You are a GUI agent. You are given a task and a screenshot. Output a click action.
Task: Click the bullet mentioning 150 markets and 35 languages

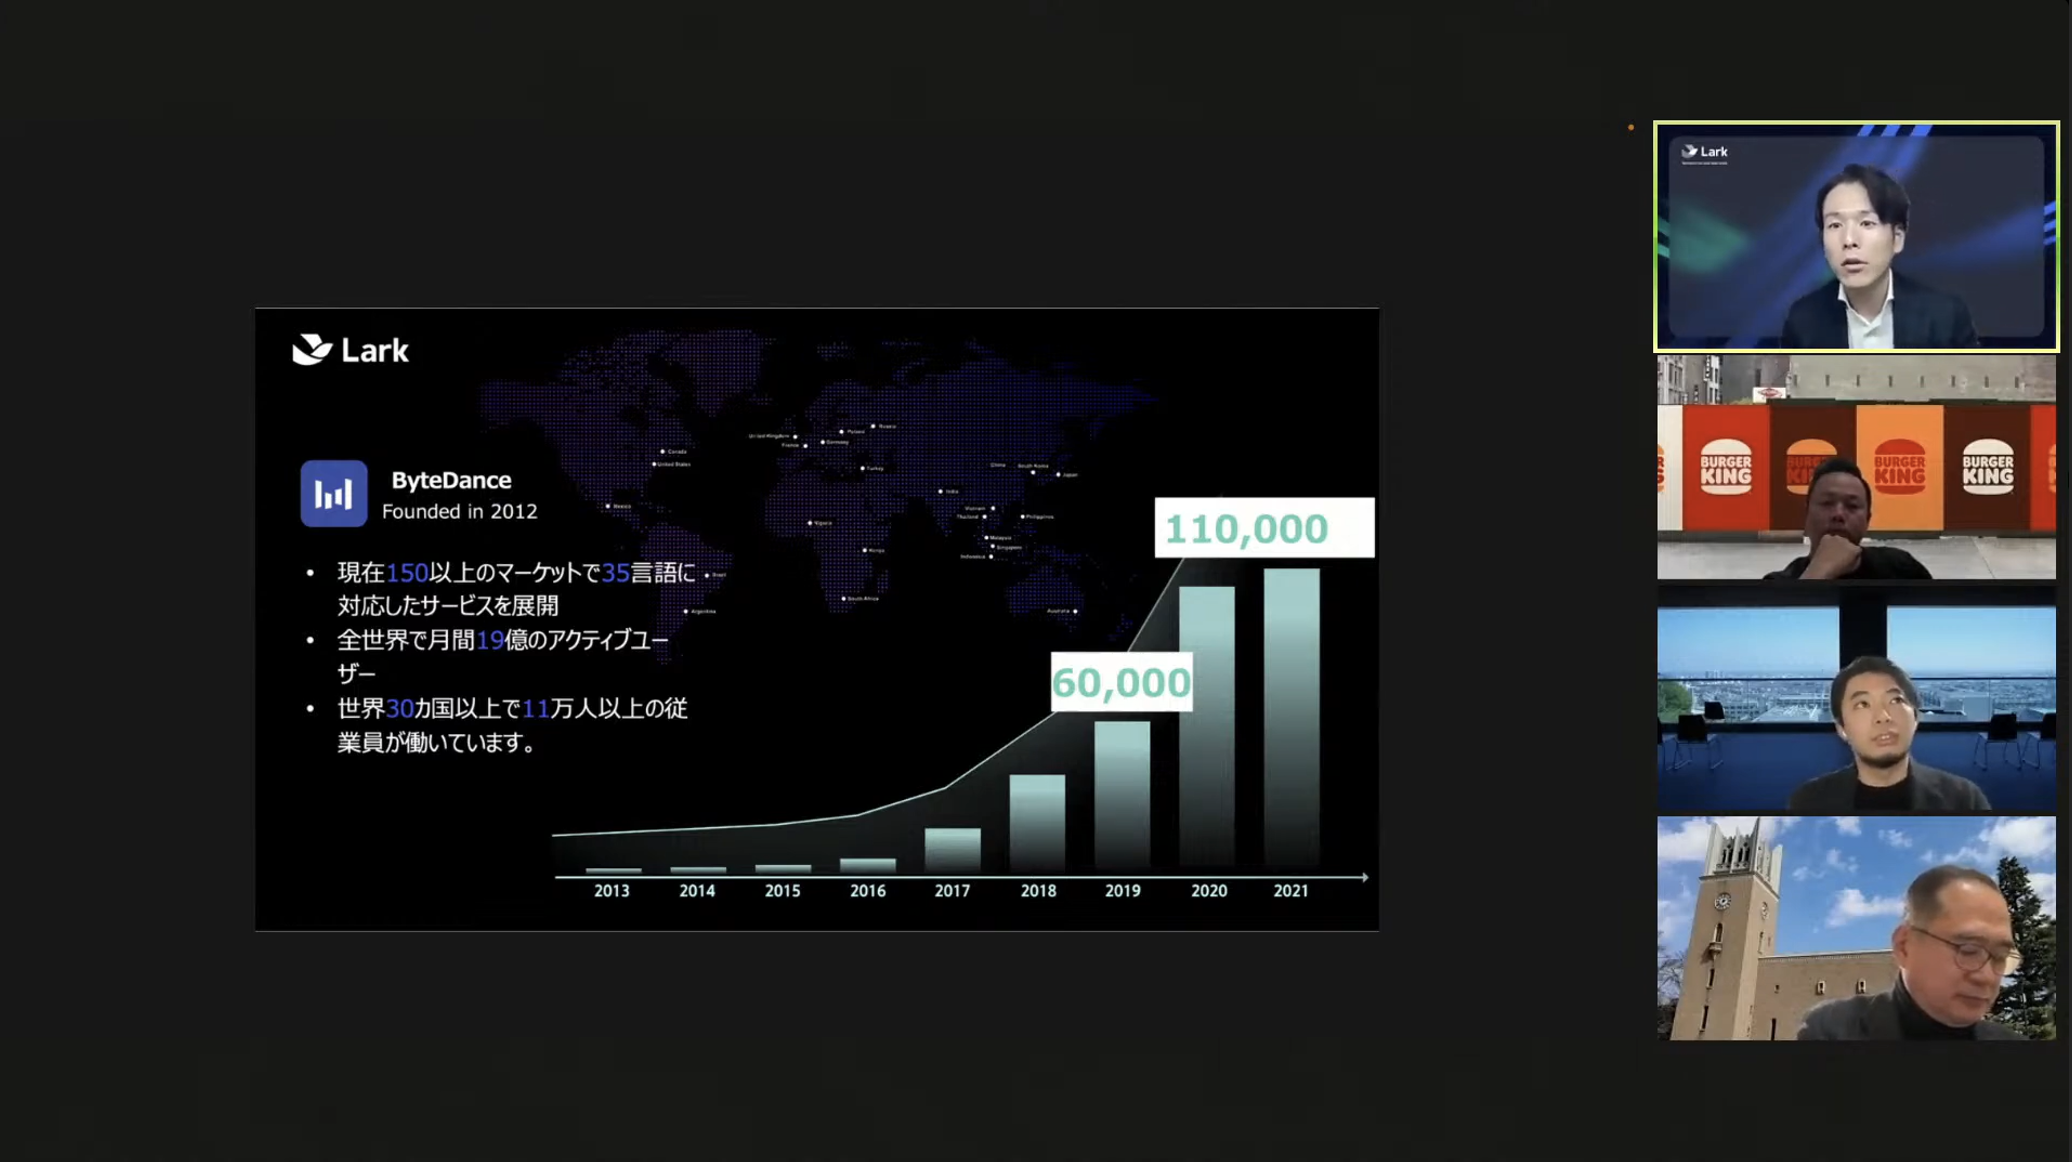[x=501, y=588]
